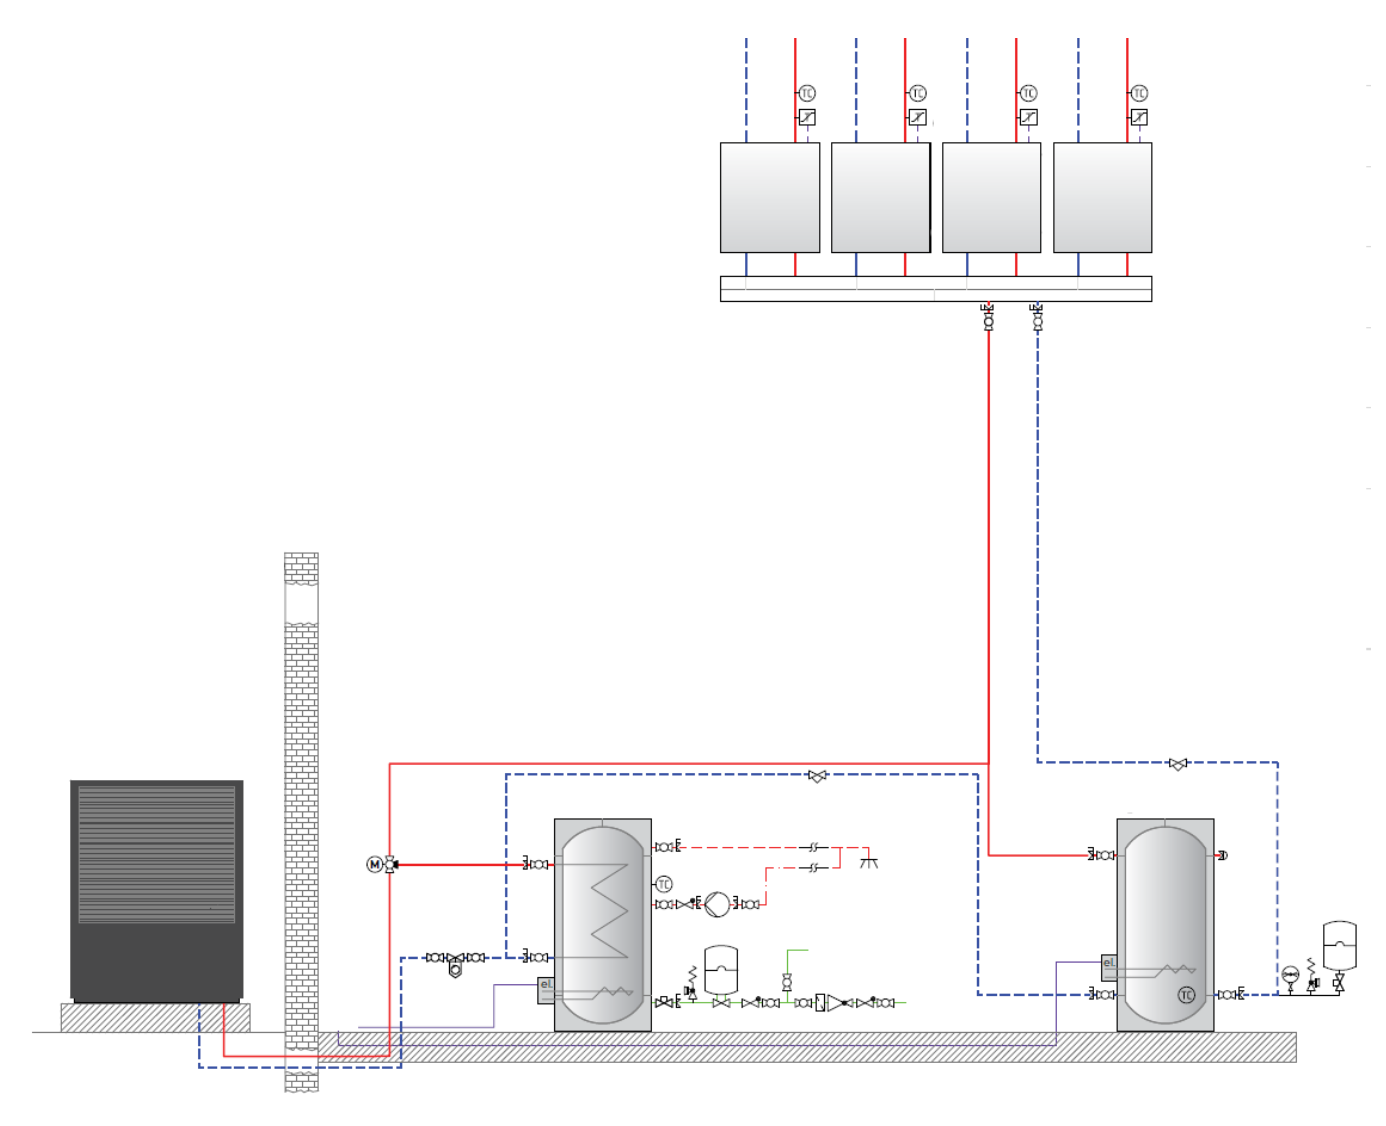The image size is (1386, 1126).
Task: Click the brick wall column
Action: tap(301, 822)
